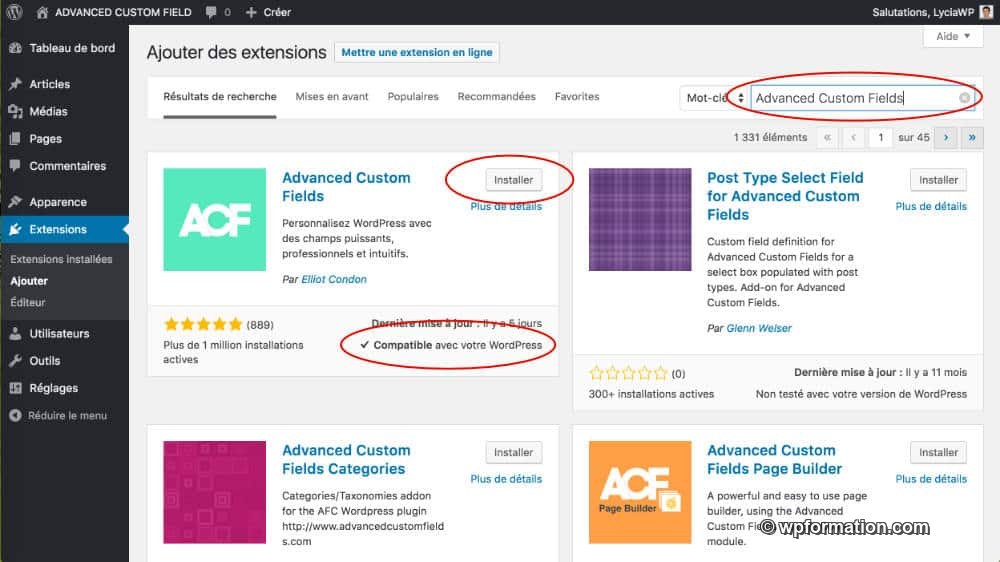Click the Tableau de bord dashboard icon
Screen dimensions: 1000x562
coord(15,48)
